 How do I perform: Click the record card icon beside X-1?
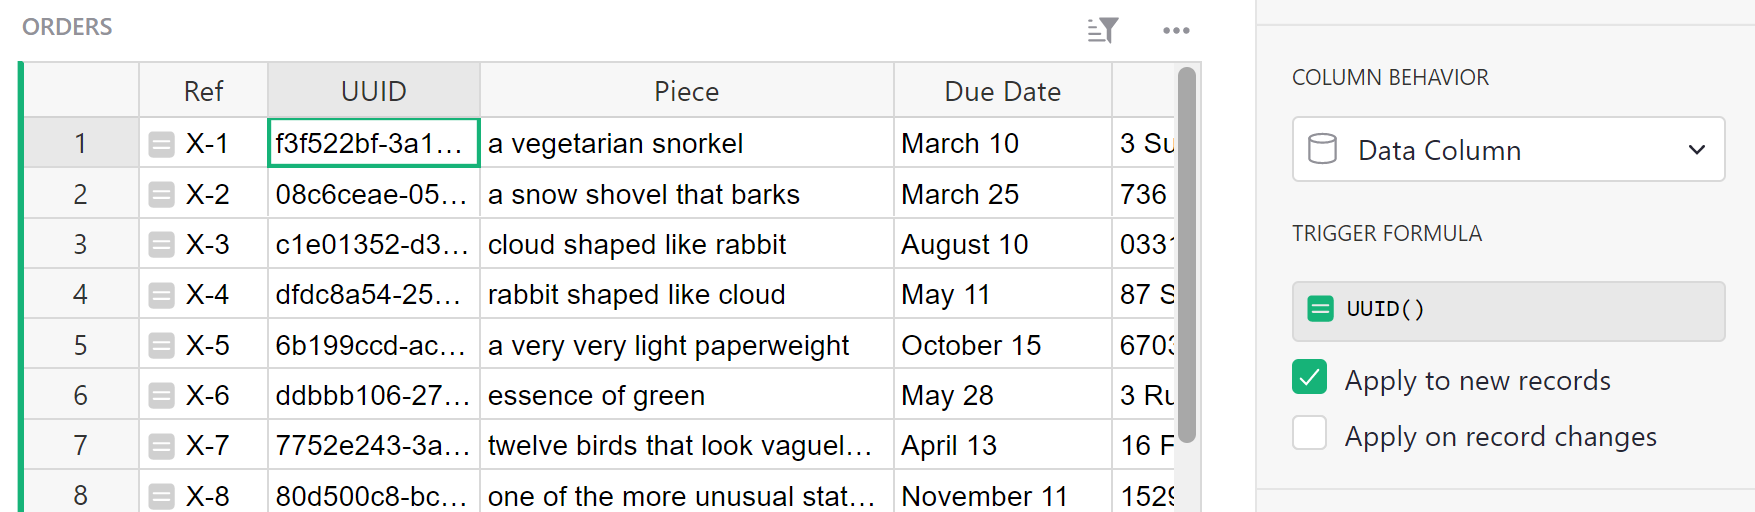161,145
